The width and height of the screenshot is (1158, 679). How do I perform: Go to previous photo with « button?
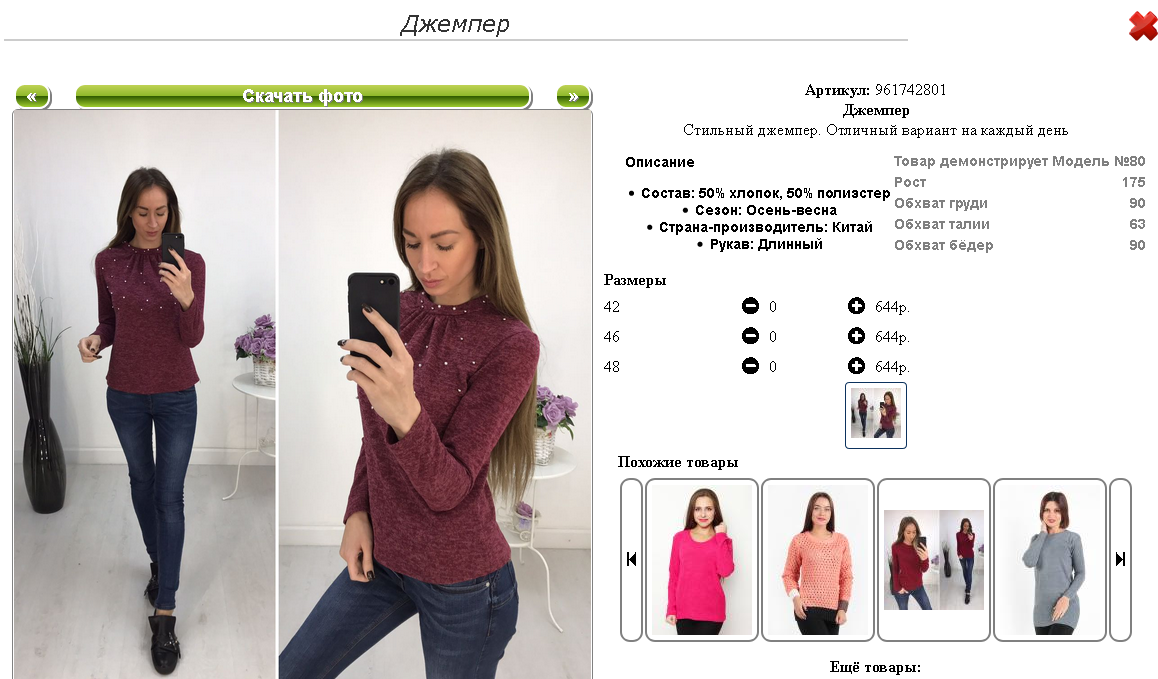click(32, 96)
